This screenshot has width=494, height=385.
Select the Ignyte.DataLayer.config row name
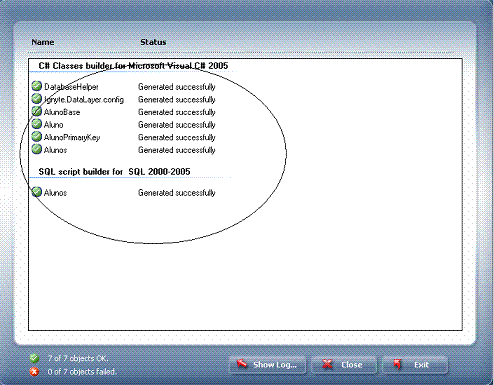click(84, 100)
